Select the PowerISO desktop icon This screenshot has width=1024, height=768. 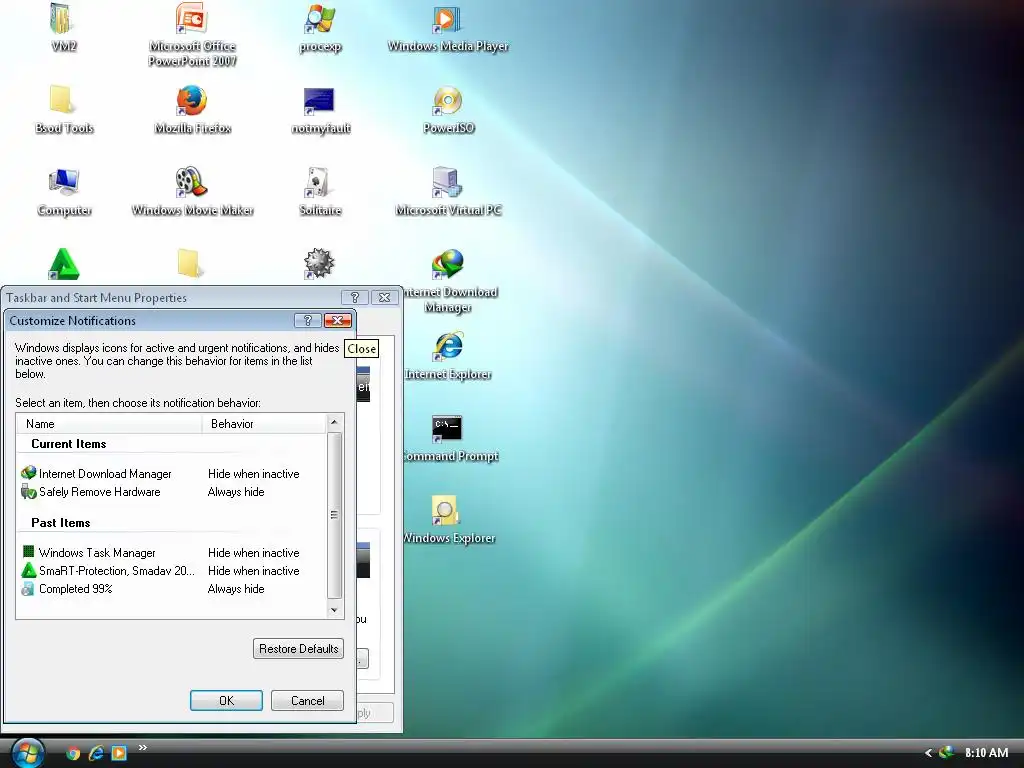(448, 108)
